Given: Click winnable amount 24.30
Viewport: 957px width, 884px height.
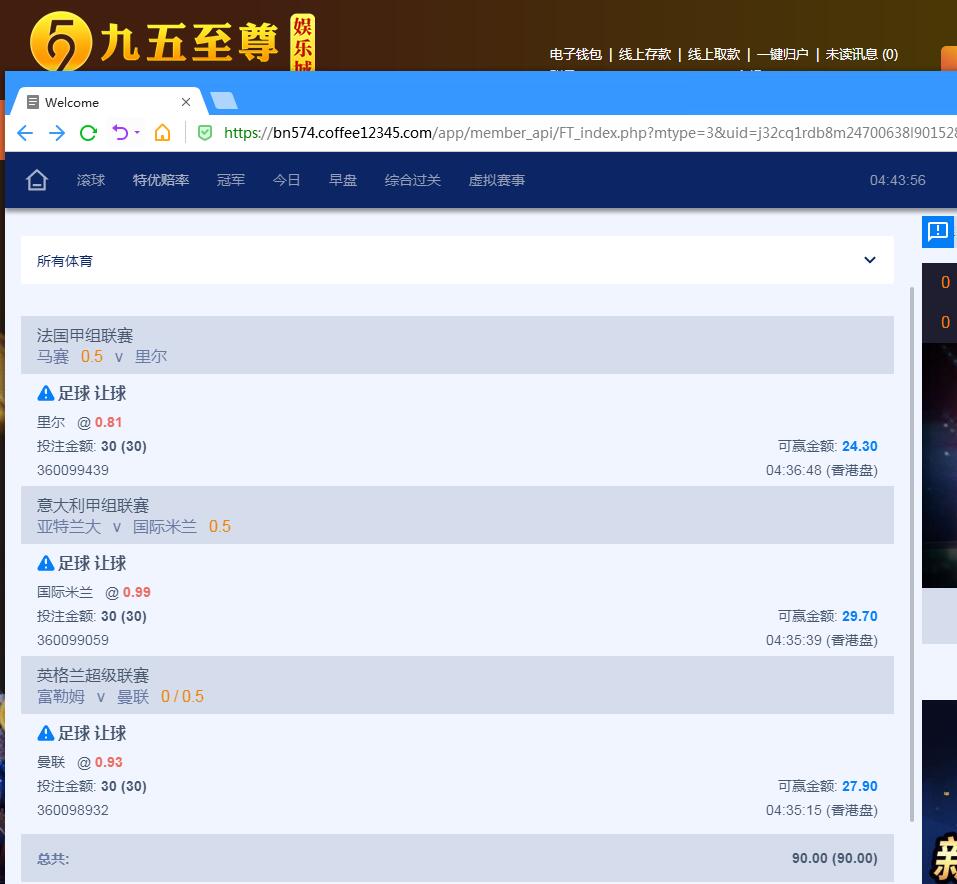Looking at the screenshot, I should tap(860, 446).
